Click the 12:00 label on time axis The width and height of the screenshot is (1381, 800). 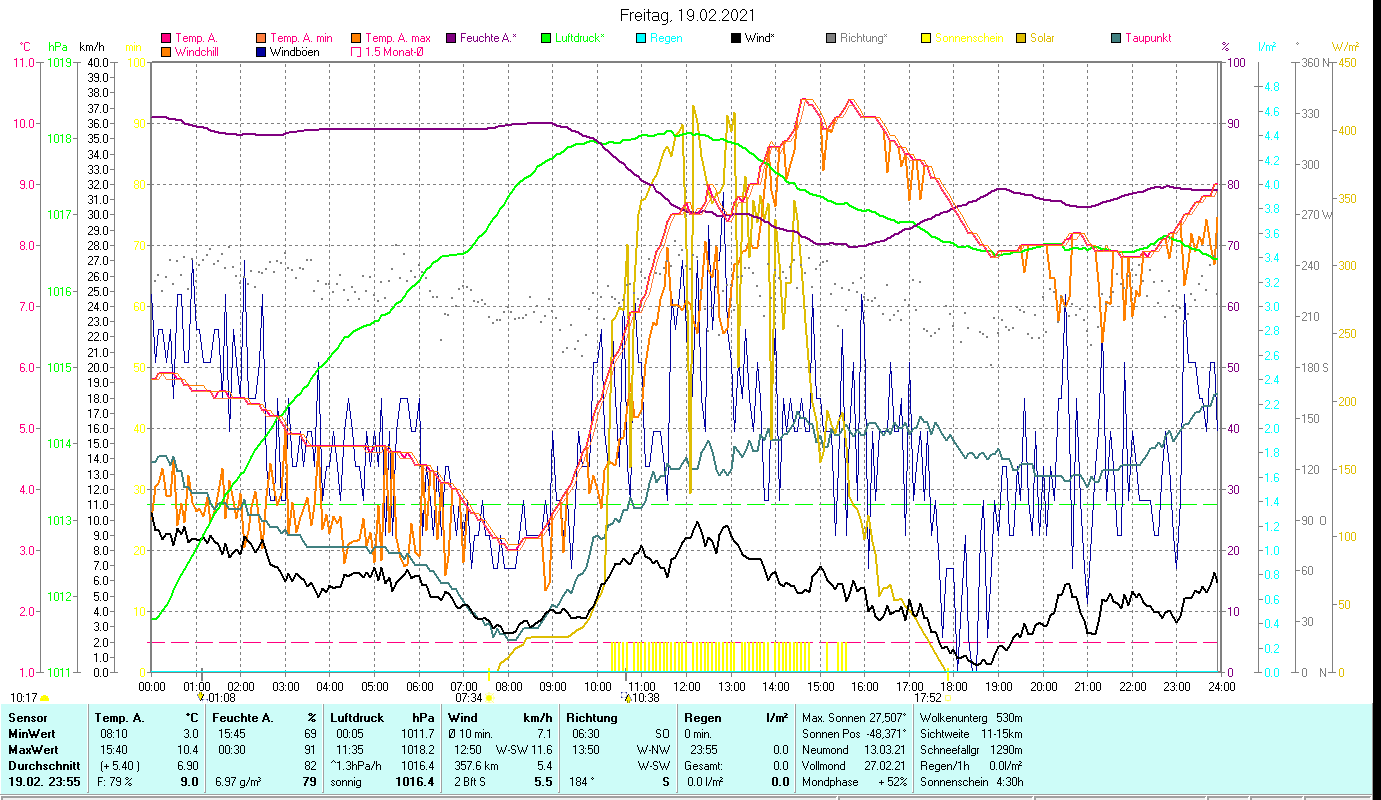click(687, 686)
